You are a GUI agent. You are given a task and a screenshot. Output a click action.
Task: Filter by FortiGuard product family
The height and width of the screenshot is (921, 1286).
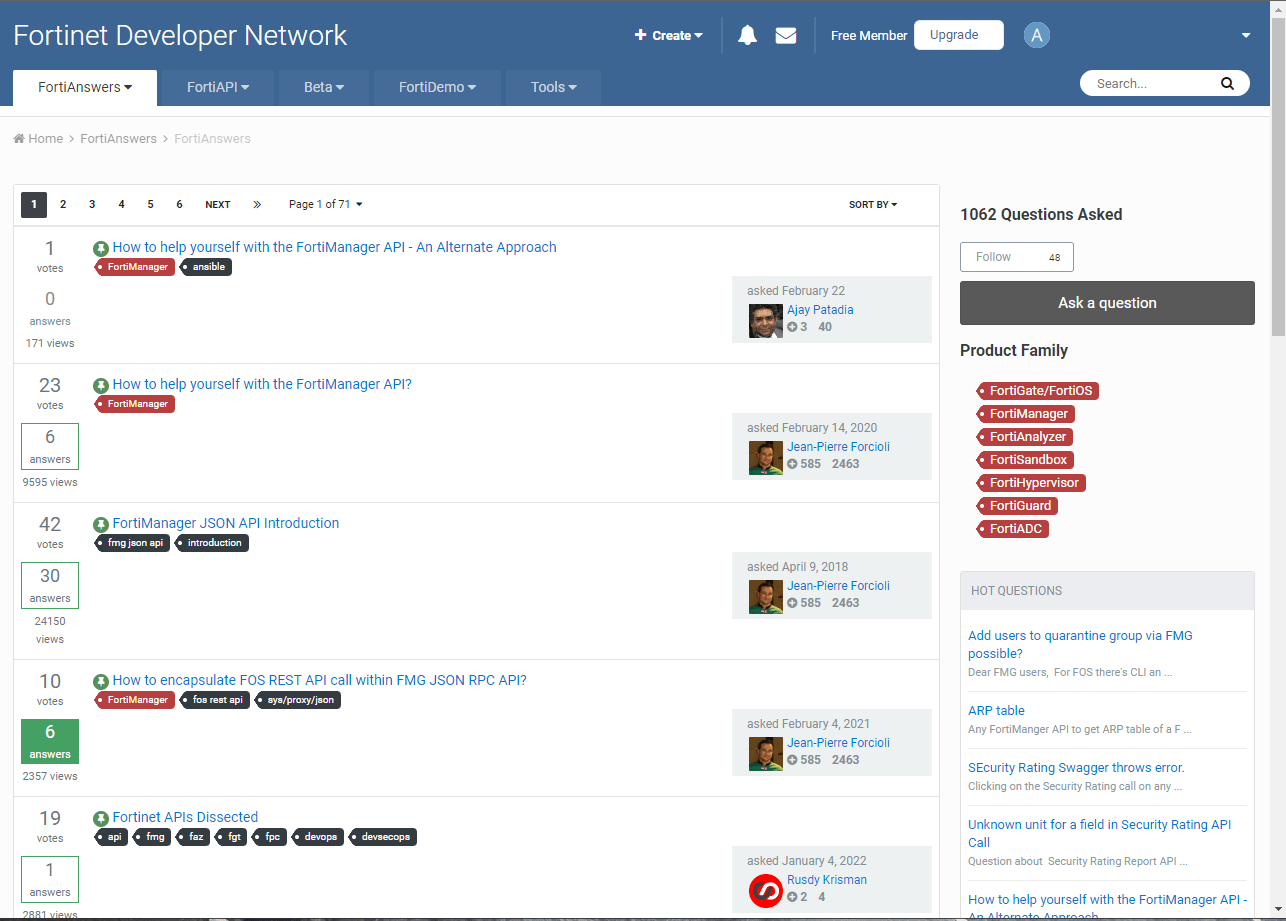1017,506
